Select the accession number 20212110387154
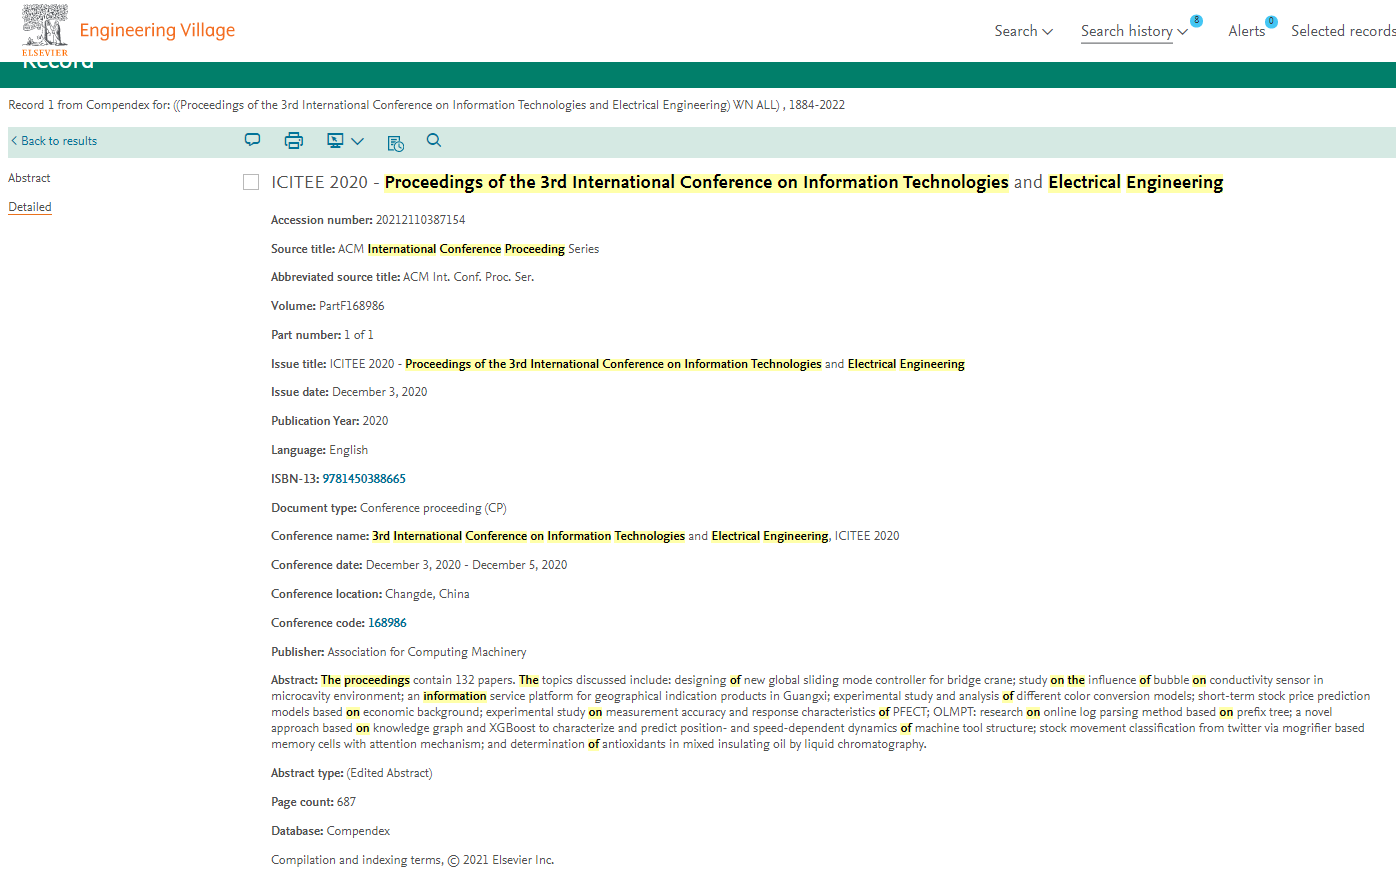 420,220
